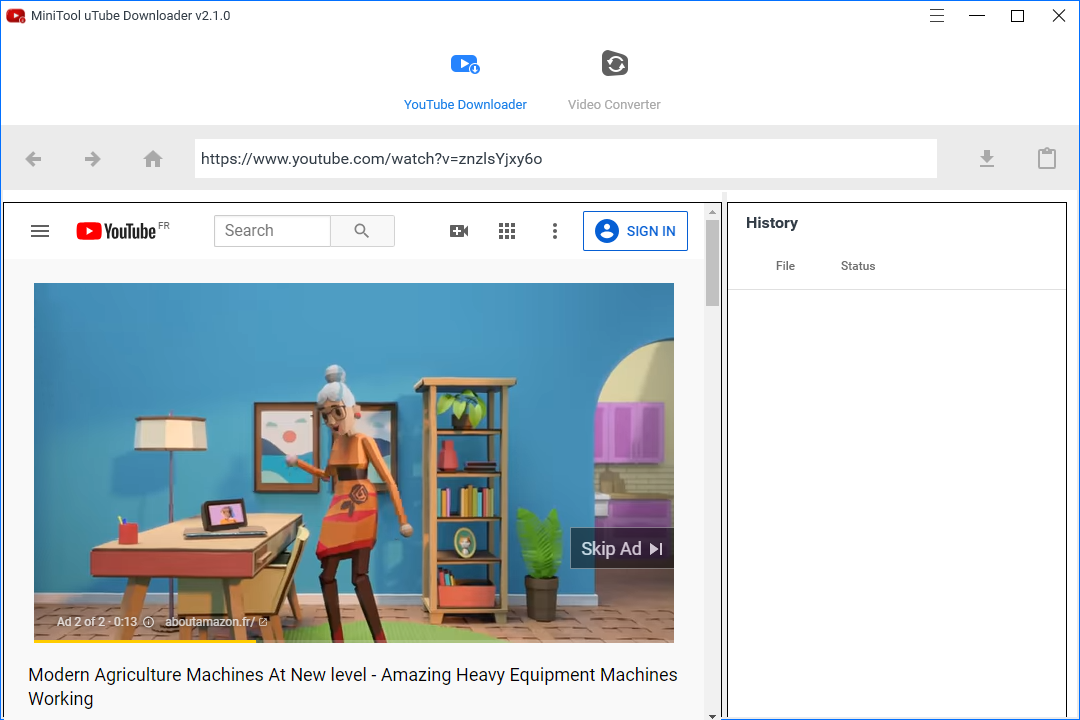Minimize the MiniTool uTube Downloader window
This screenshot has height=720, width=1080.
[977, 16]
